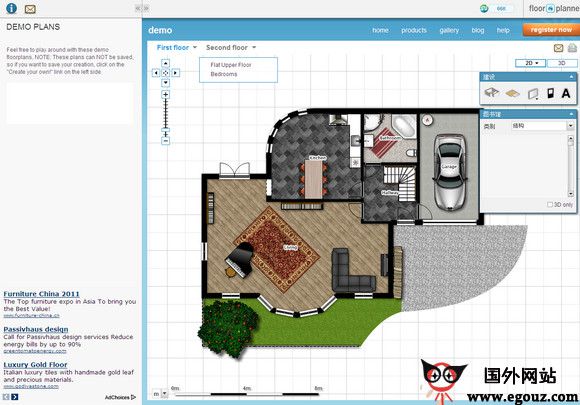
Task: Enable the 3D only checkbox
Action: pyautogui.click(x=550, y=205)
